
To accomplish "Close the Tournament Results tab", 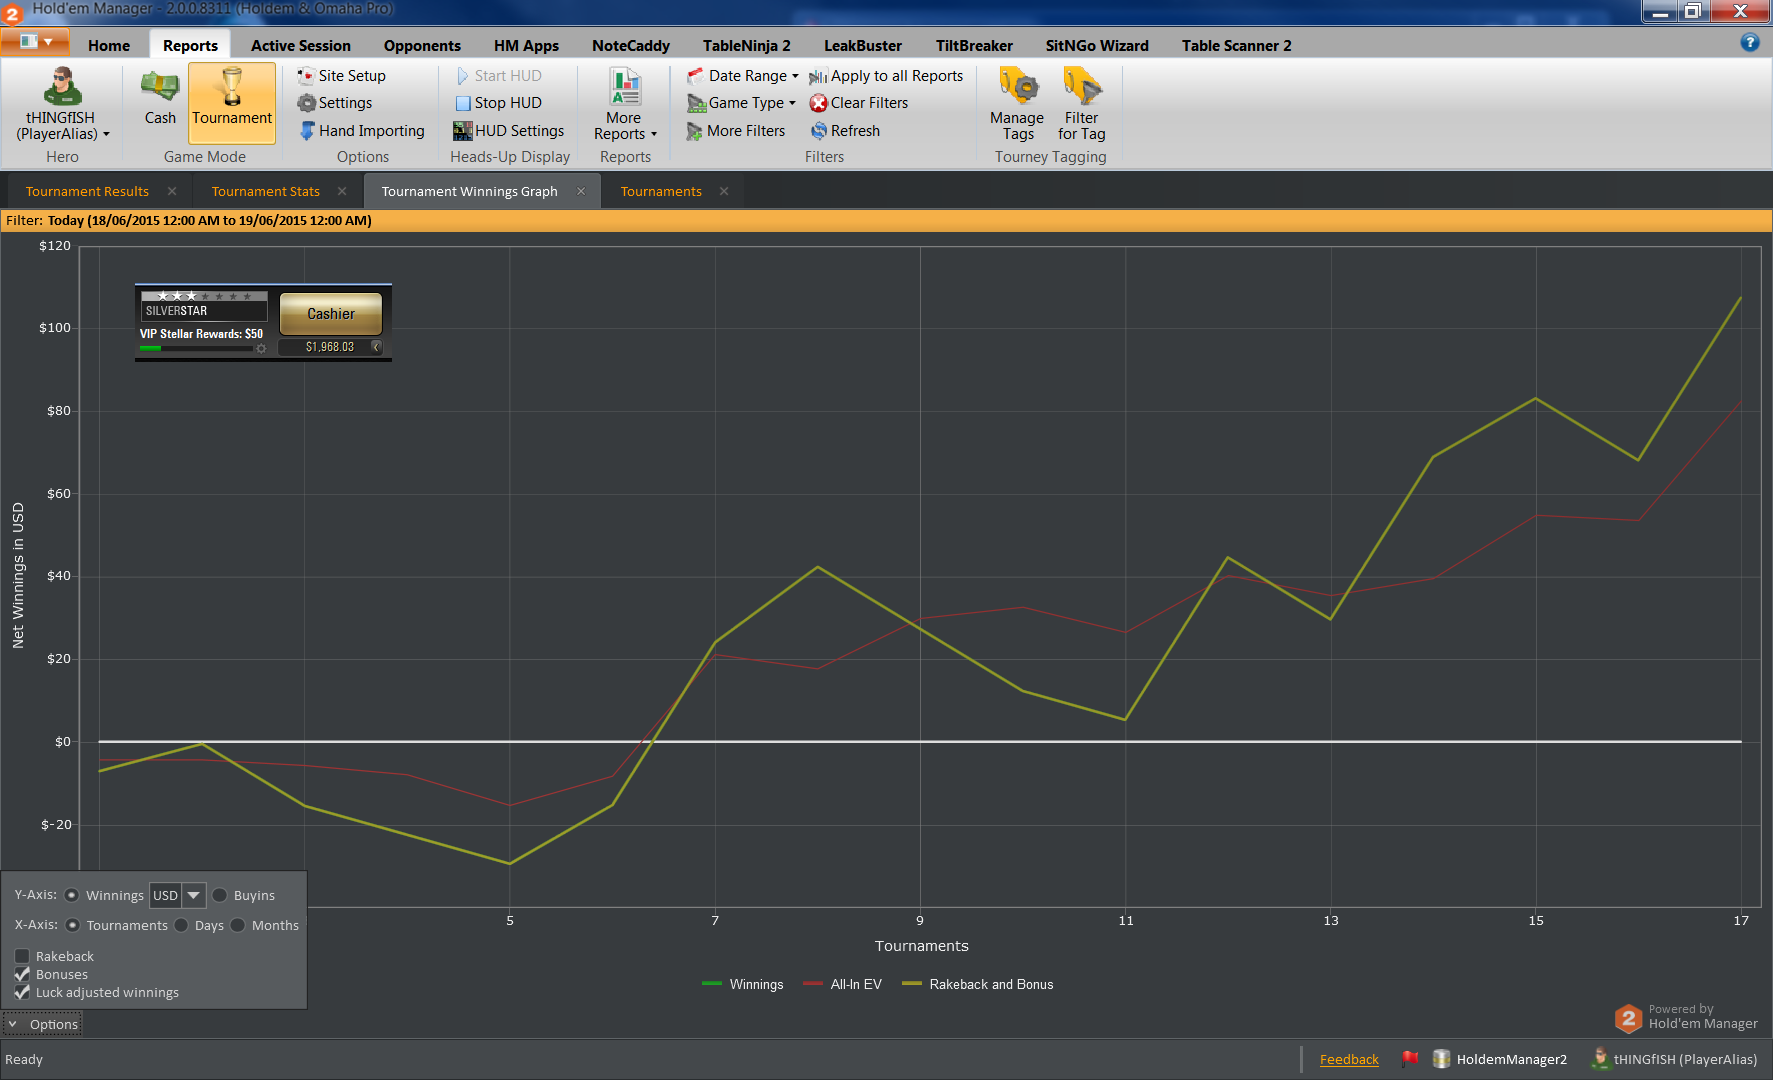I will point(172,191).
